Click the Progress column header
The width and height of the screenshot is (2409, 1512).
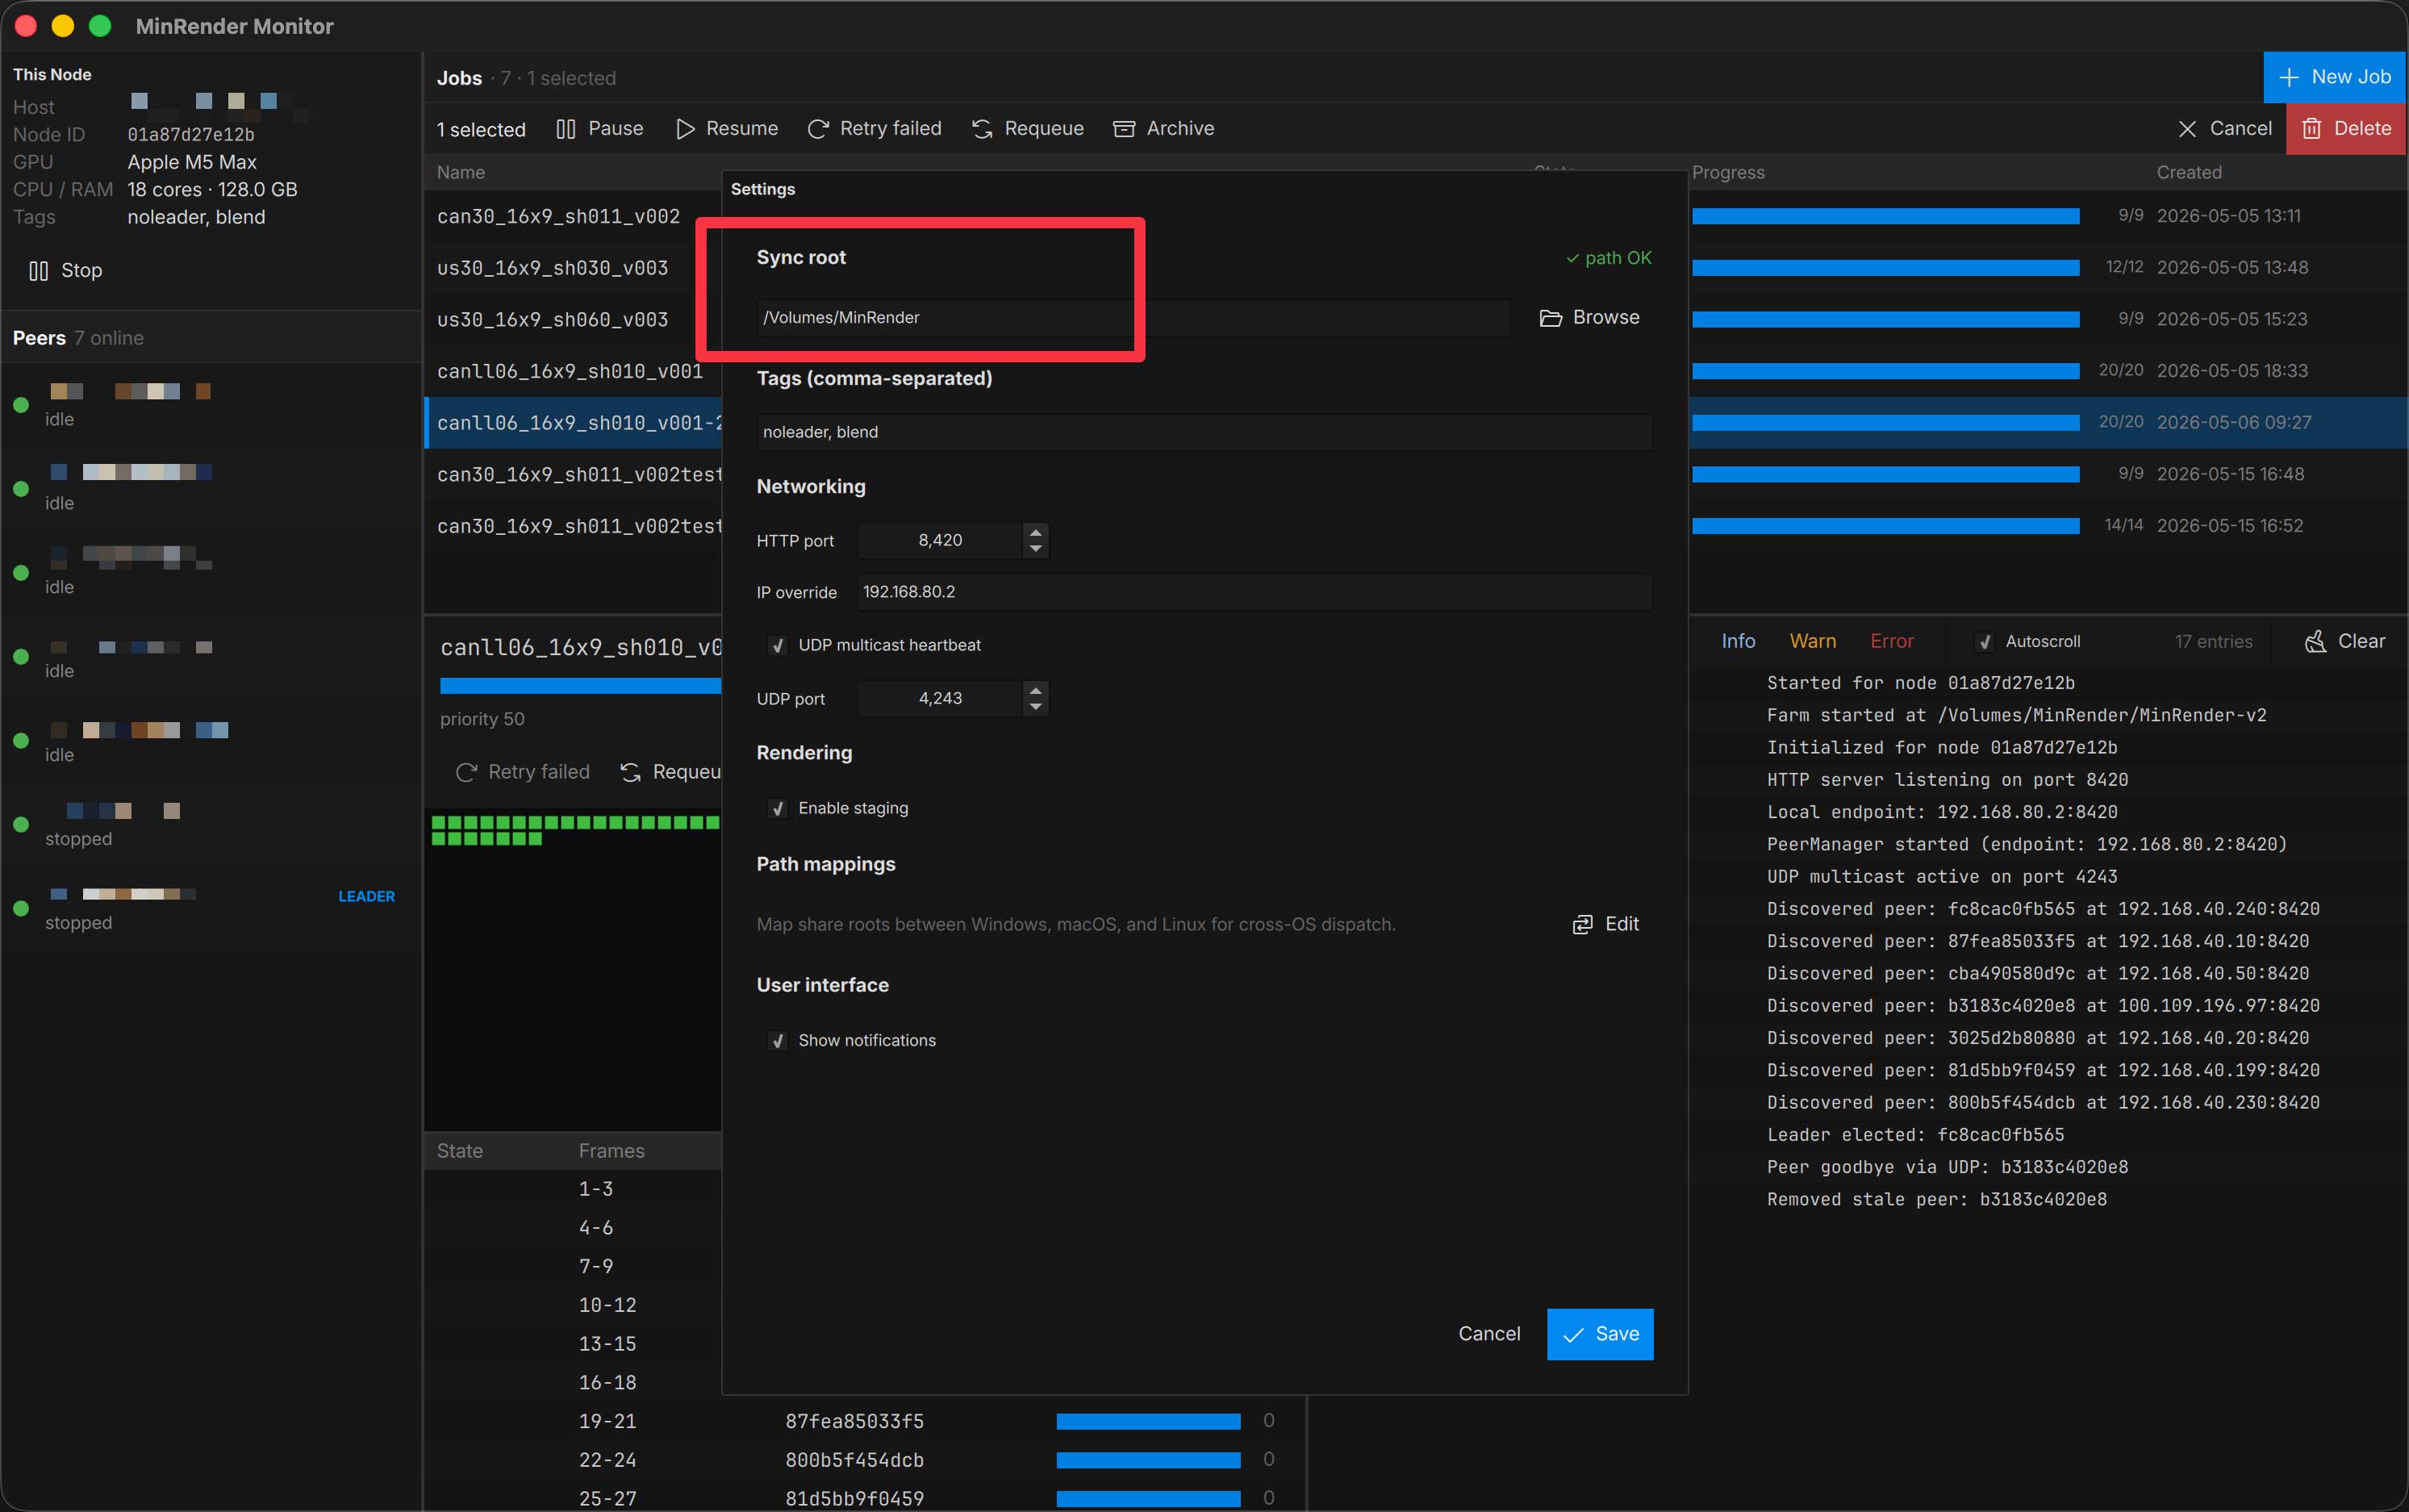(x=1728, y=172)
